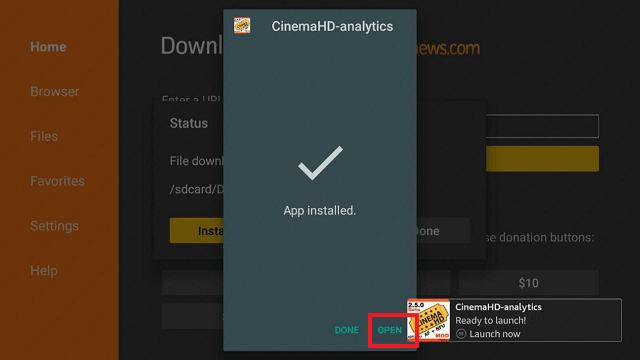640x360 pixels.
Task: Click the CinemaHD notification thumbnail
Action: [x=429, y=320]
